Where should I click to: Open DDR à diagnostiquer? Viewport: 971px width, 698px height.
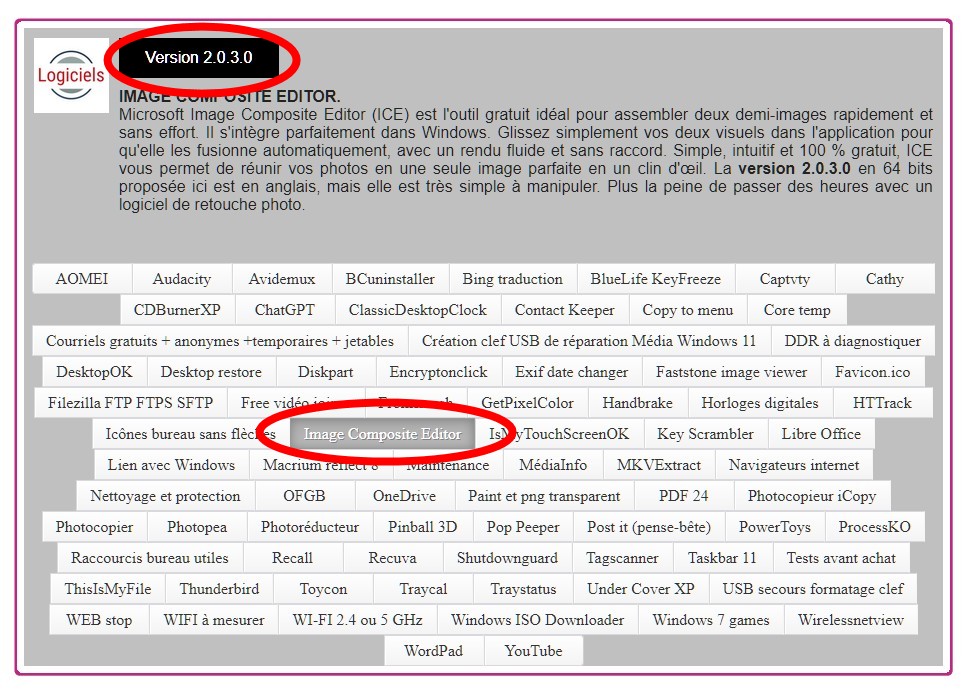[x=853, y=341]
